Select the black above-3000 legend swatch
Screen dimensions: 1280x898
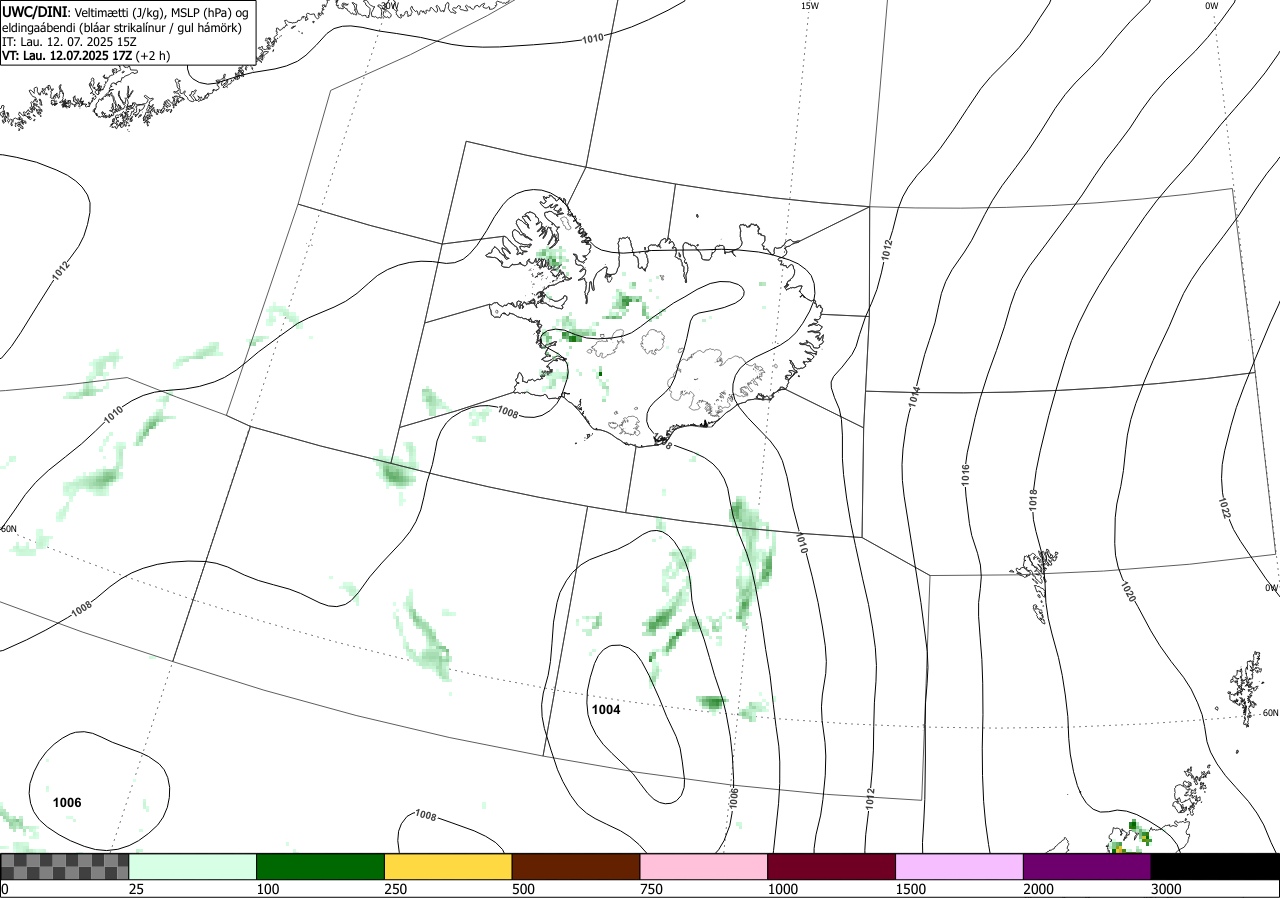[1215, 866]
